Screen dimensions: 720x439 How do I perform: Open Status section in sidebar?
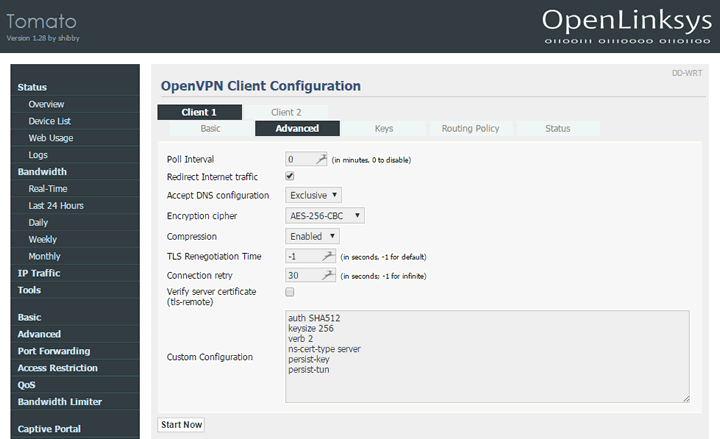point(32,87)
